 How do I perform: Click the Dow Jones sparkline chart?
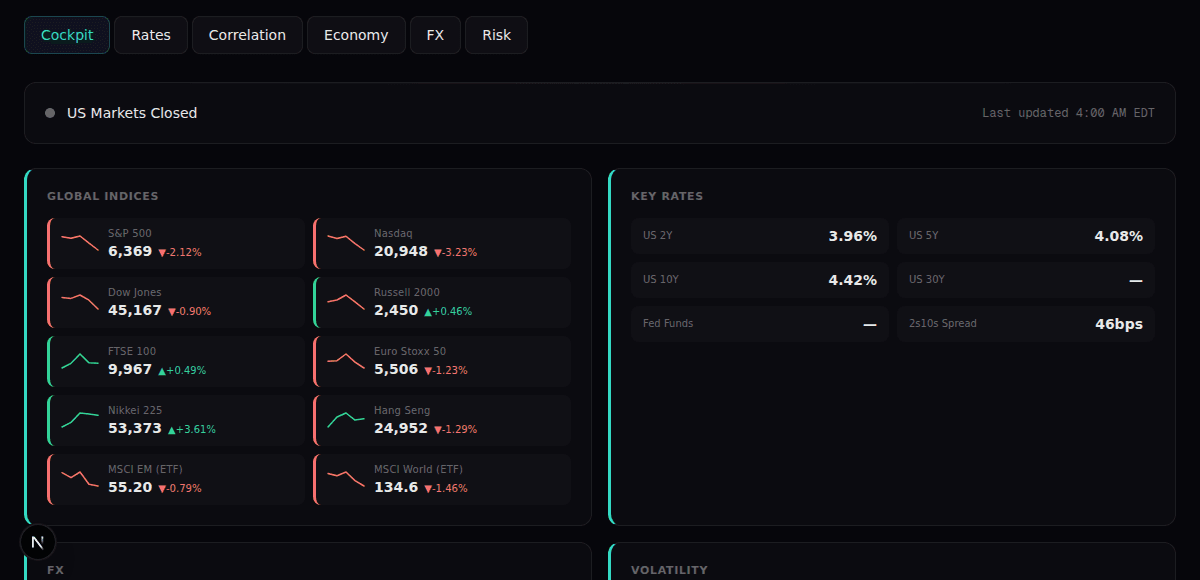[x=79, y=301]
